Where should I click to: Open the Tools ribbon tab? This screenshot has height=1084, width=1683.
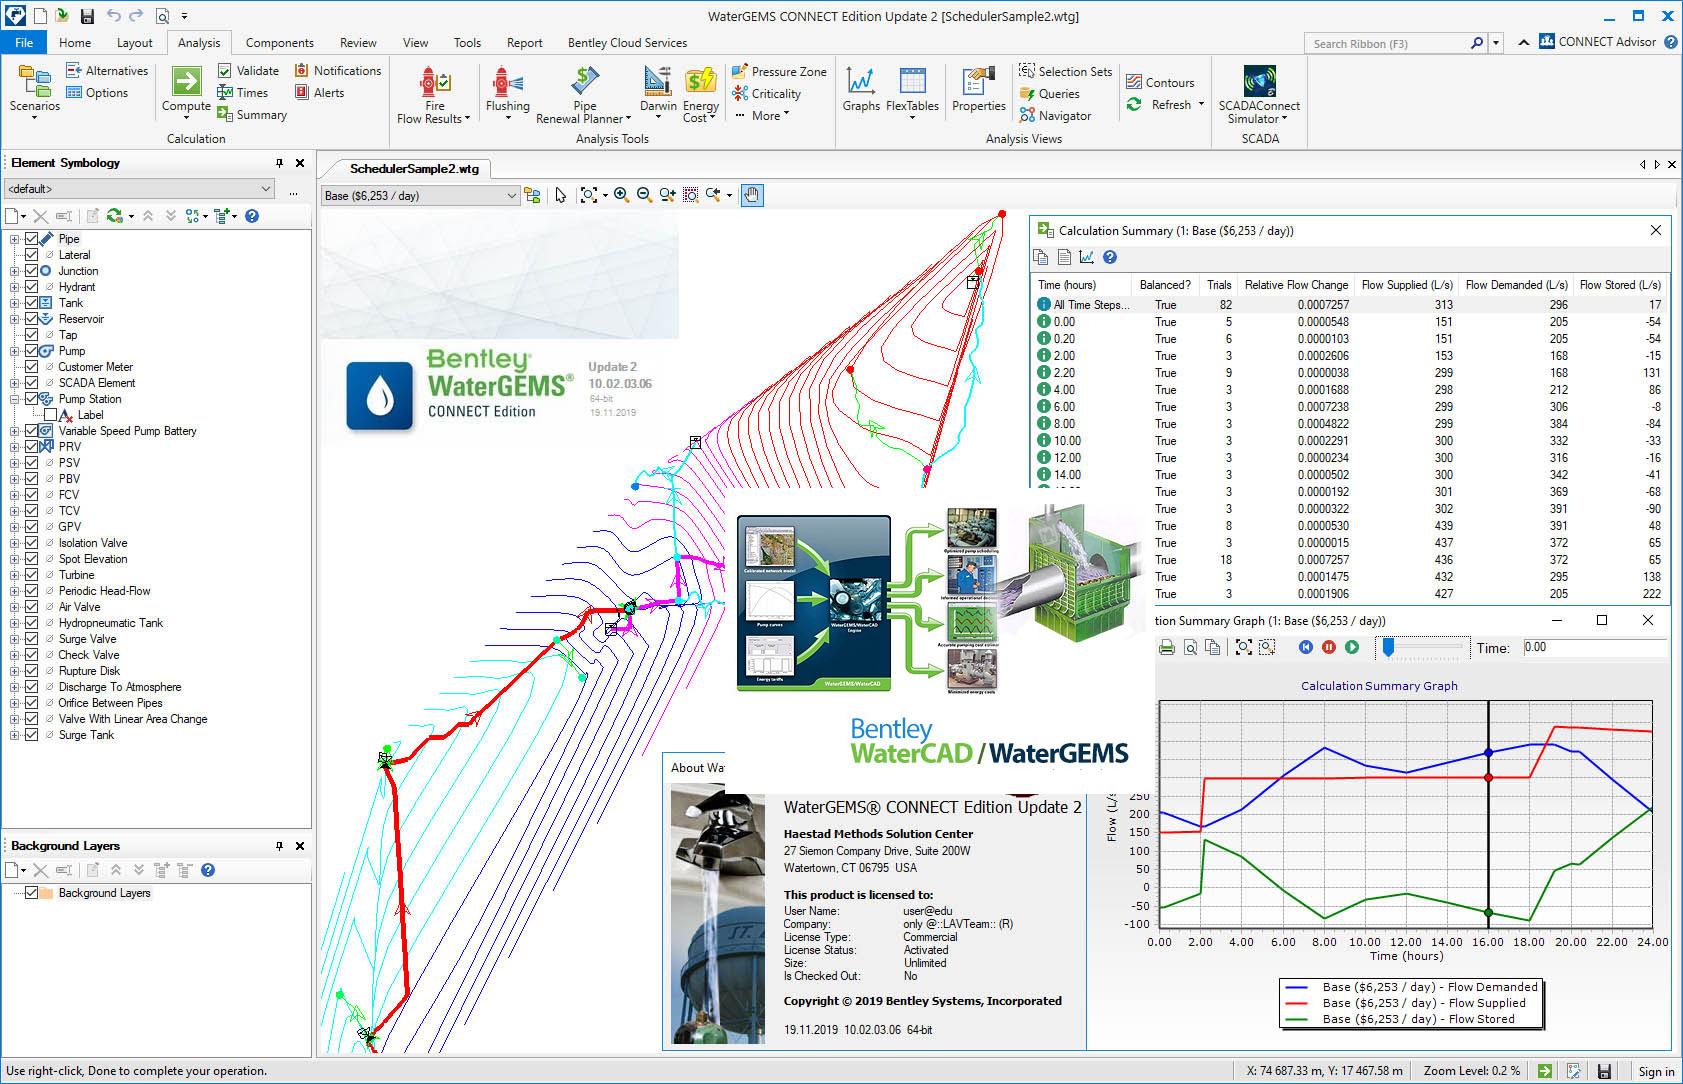pyautogui.click(x=467, y=43)
